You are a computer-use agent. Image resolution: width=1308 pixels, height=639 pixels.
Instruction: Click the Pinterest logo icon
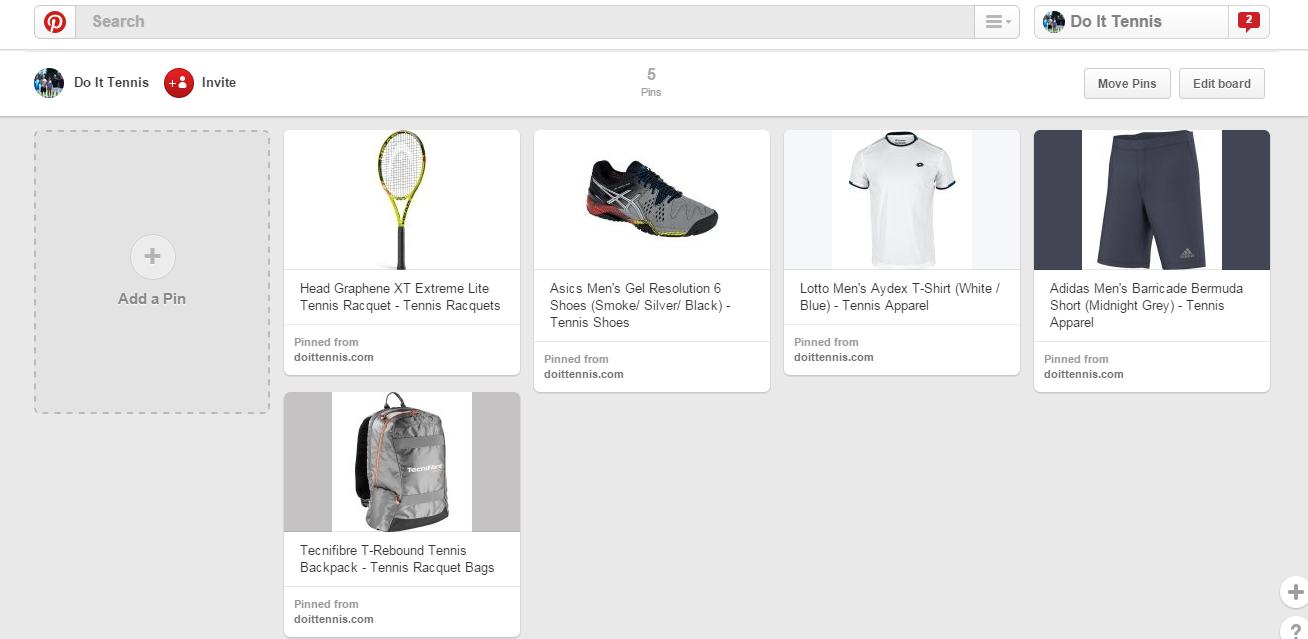[55, 22]
